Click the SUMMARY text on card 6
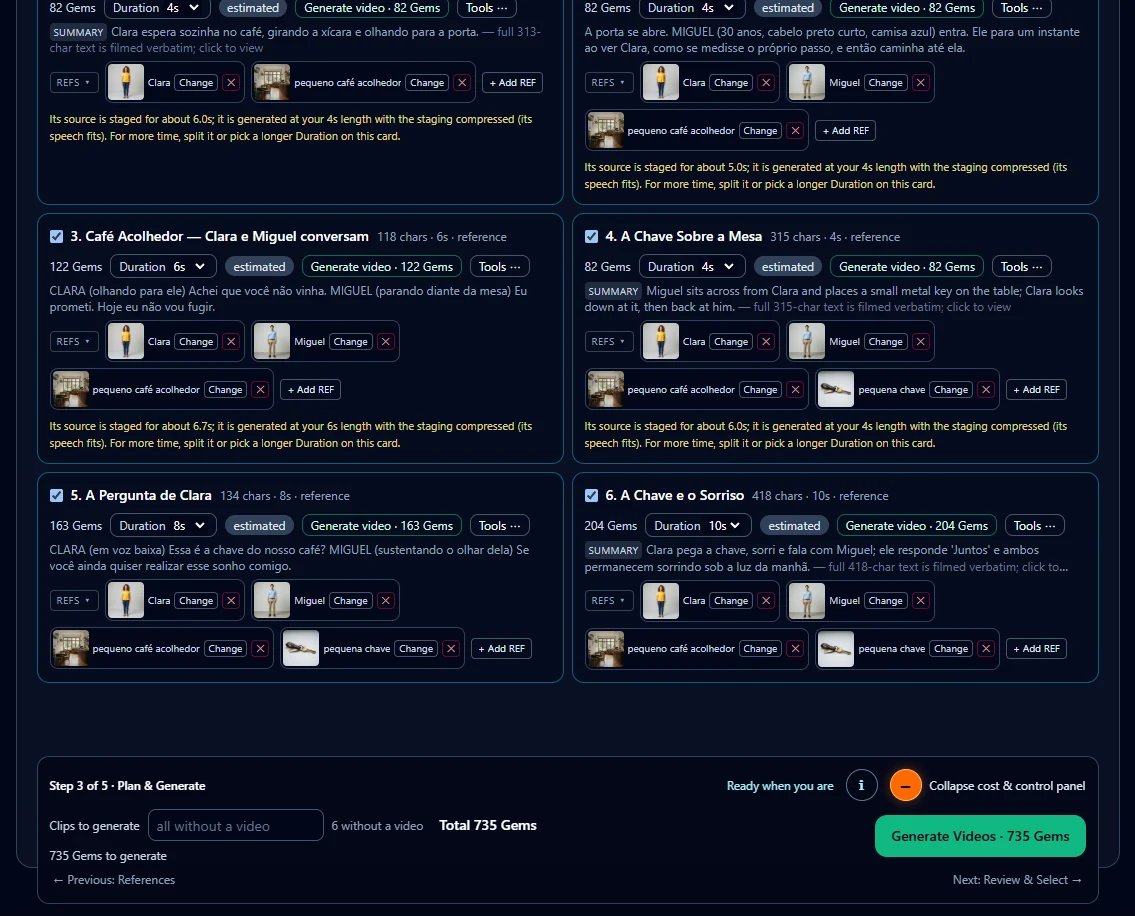 (x=612, y=550)
